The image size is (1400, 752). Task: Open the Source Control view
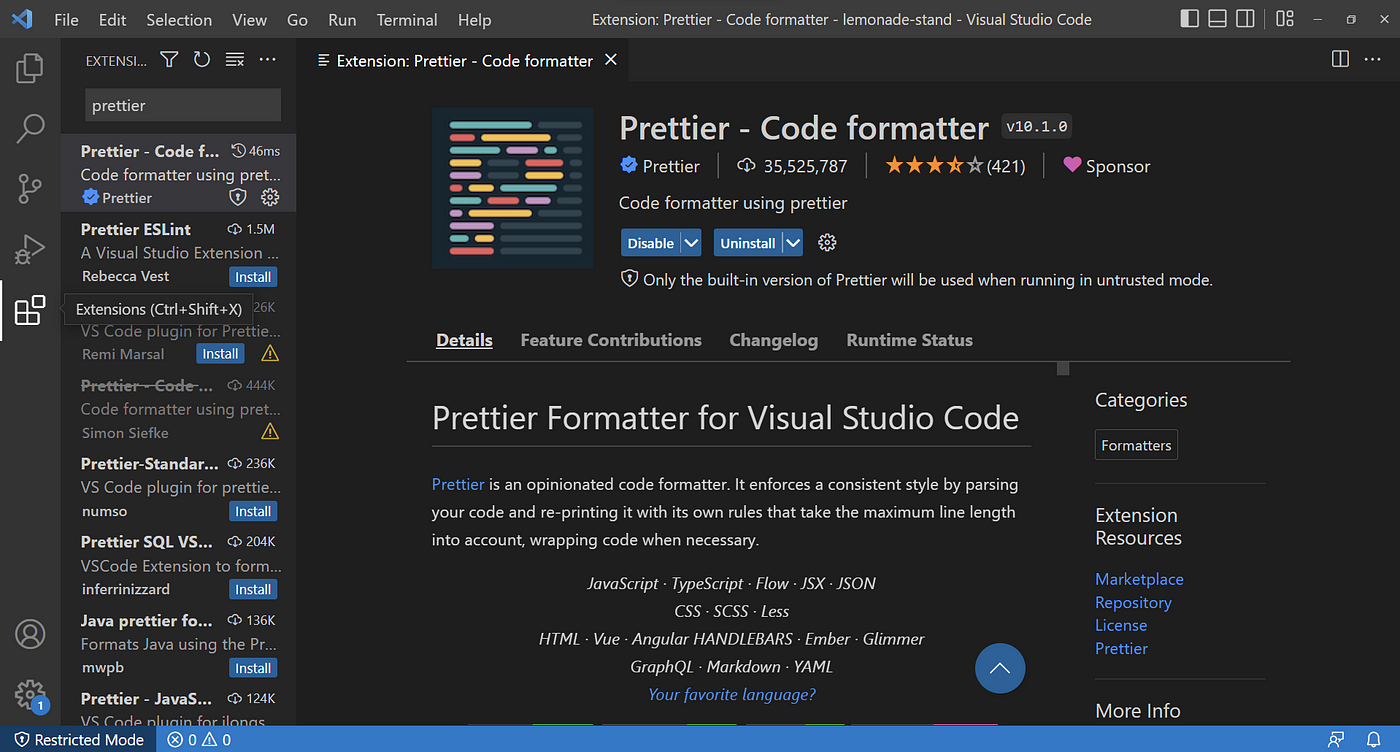click(x=30, y=188)
